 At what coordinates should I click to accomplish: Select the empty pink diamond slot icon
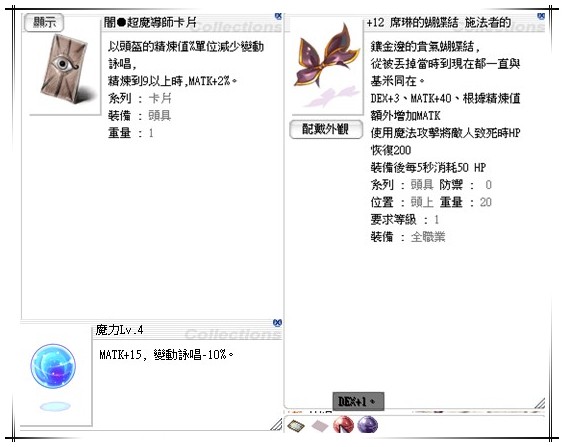(x=319, y=426)
